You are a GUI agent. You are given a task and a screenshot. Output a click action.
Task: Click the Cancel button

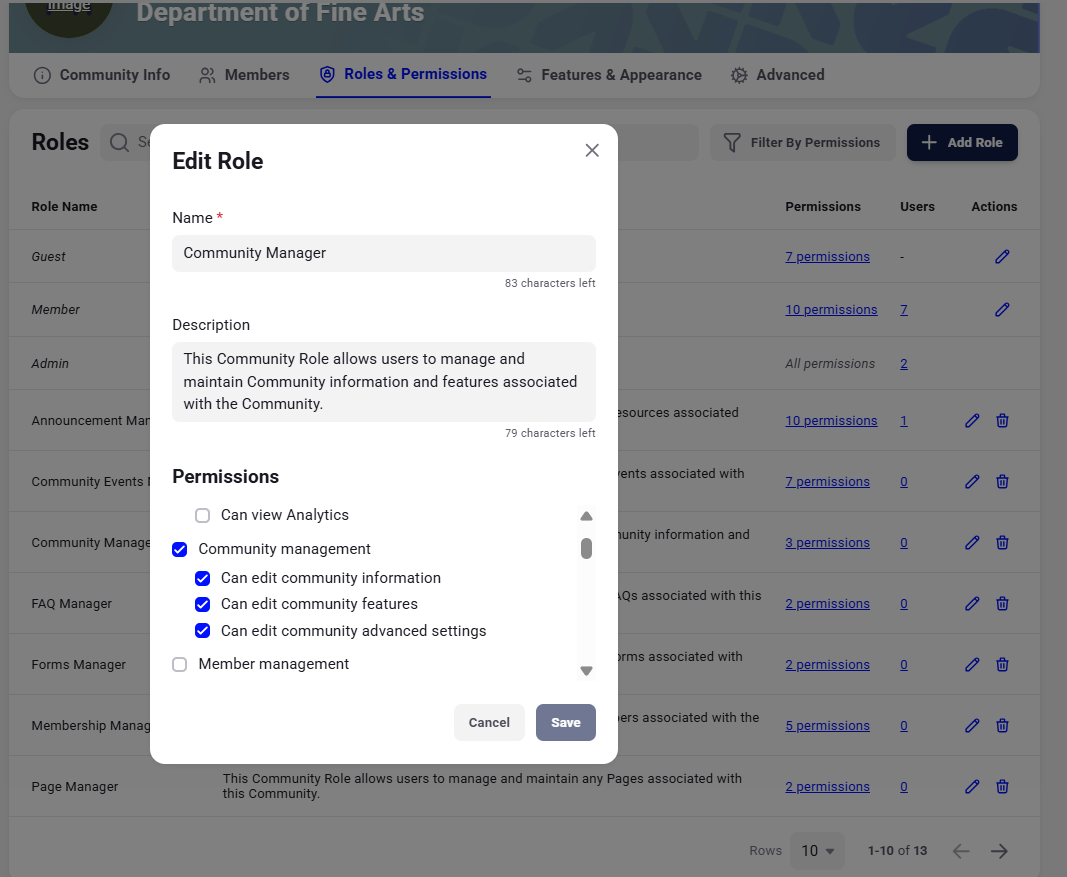(x=489, y=723)
